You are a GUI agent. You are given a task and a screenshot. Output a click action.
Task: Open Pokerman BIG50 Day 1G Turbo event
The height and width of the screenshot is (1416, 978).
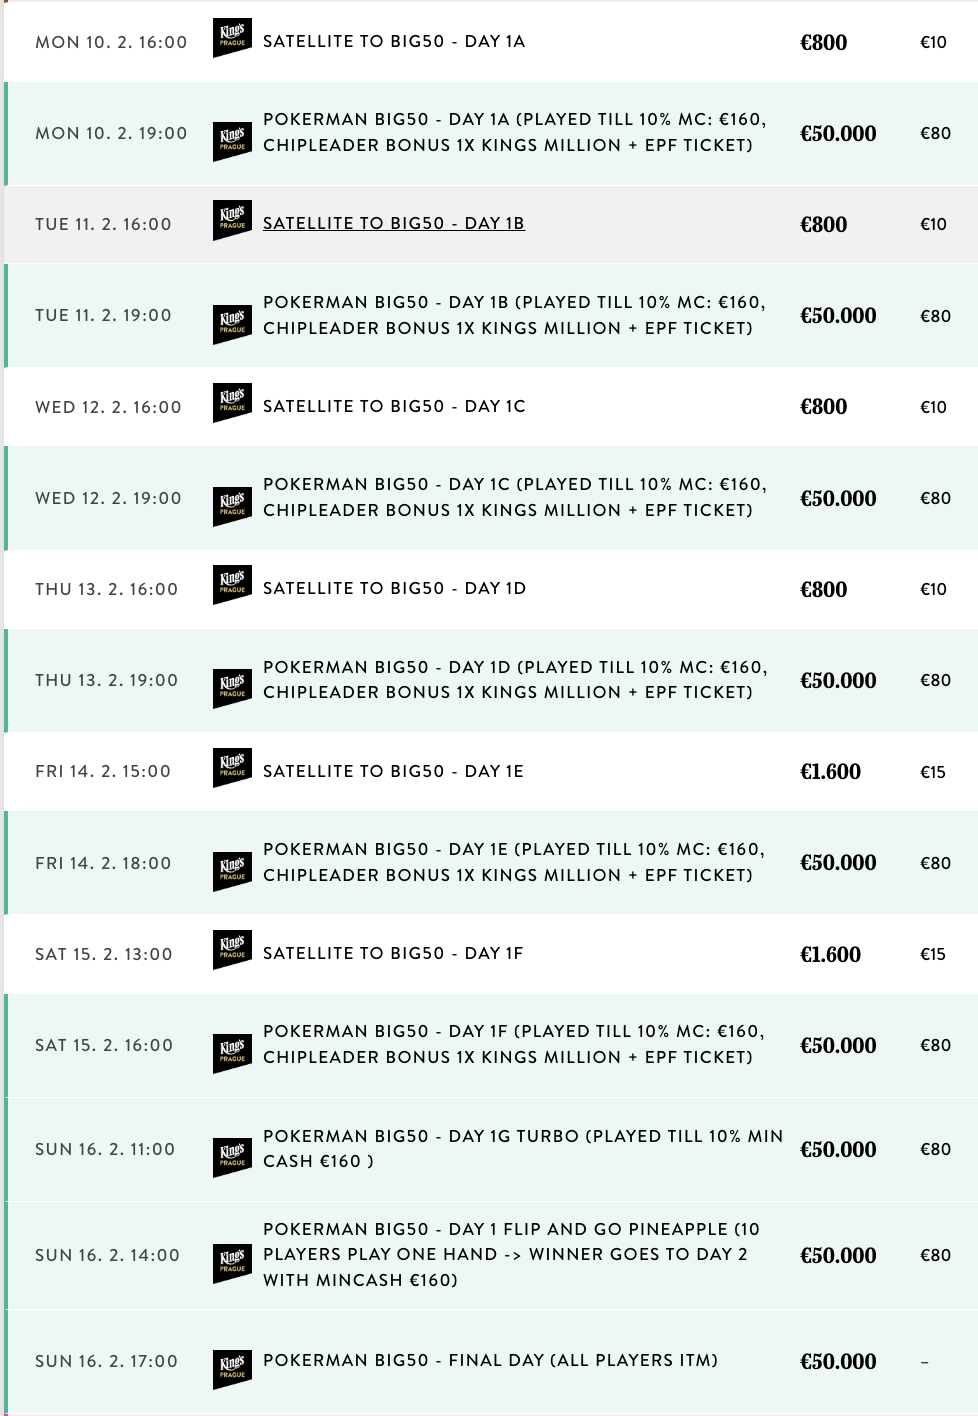click(523, 1148)
